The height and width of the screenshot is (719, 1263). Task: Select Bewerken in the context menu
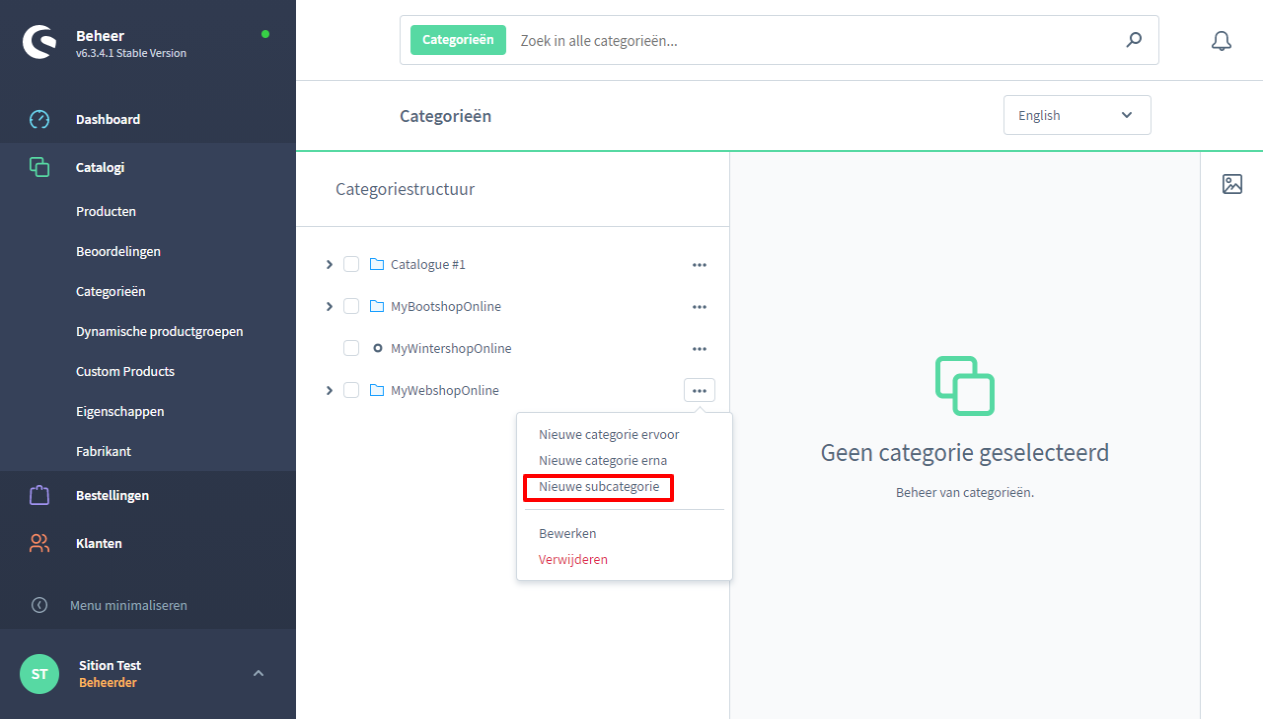coord(567,533)
